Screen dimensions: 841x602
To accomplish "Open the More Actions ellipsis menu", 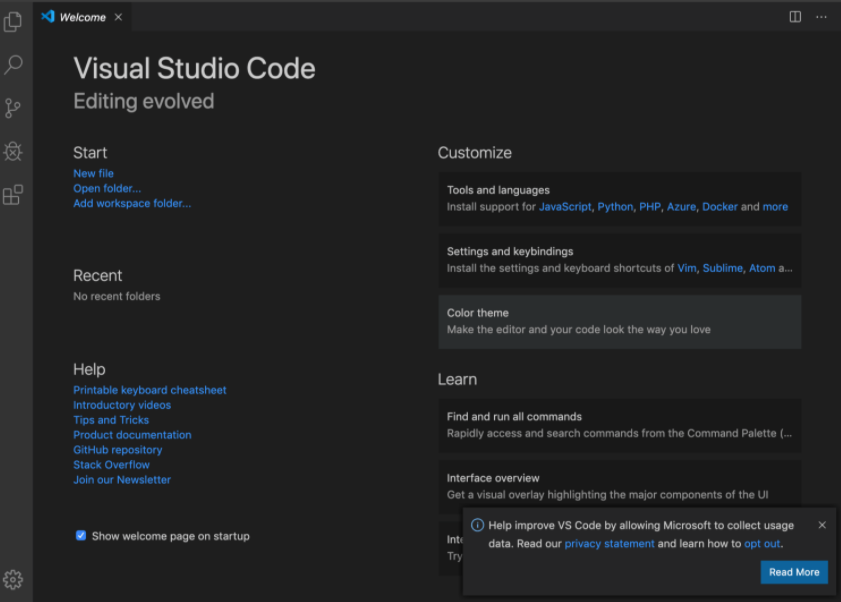I will pyautogui.click(x=821, y=17).
